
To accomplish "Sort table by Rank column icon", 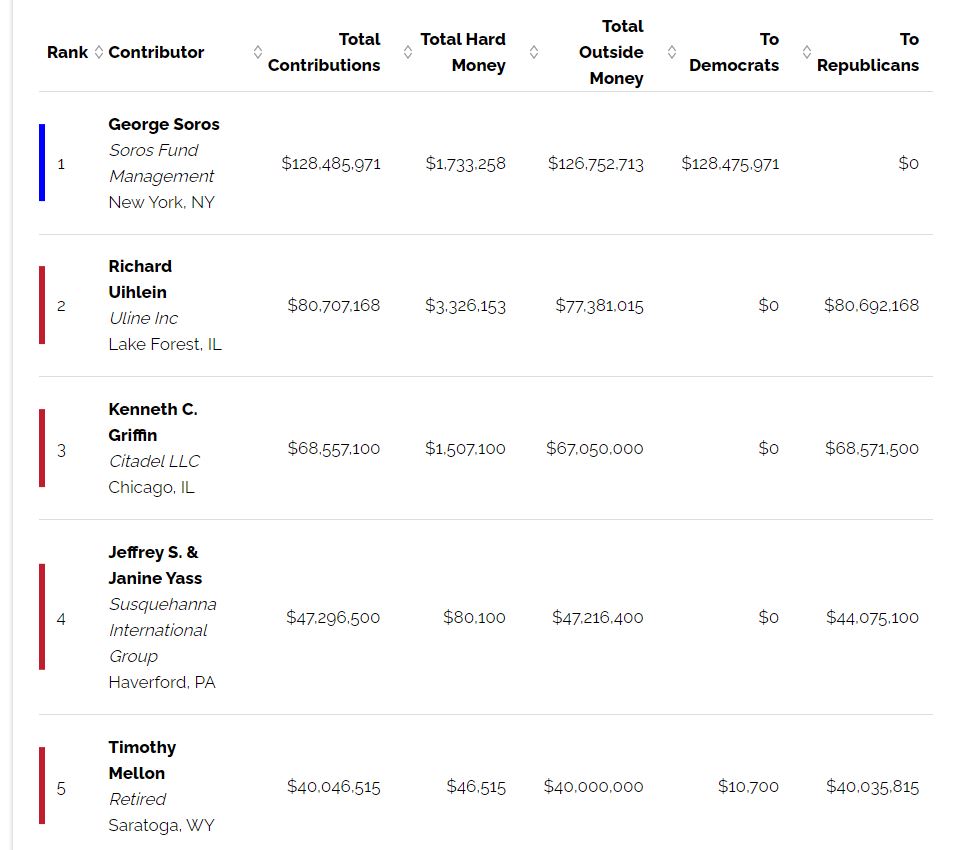I will 98,52.
